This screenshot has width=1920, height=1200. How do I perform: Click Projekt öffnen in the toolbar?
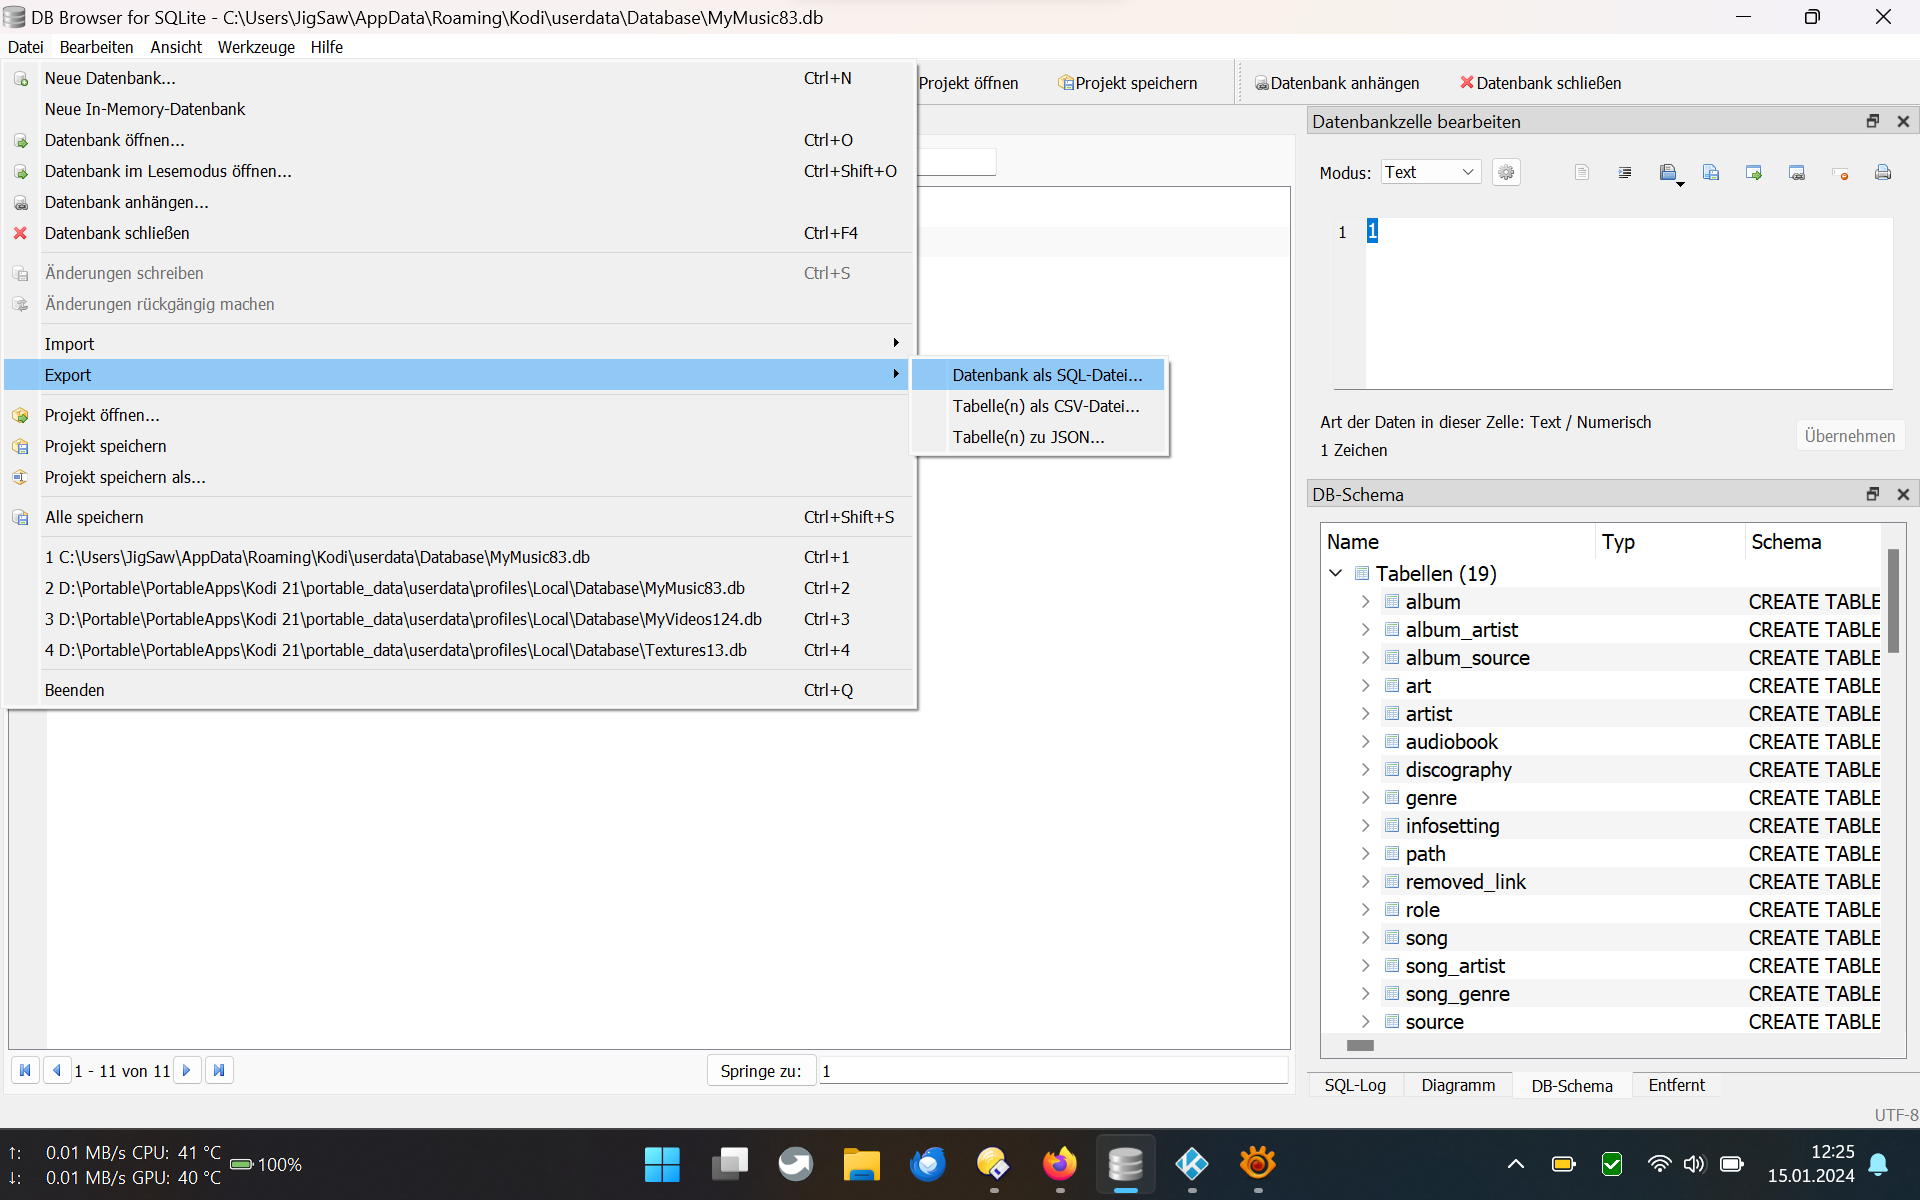[x=968, y=83]
